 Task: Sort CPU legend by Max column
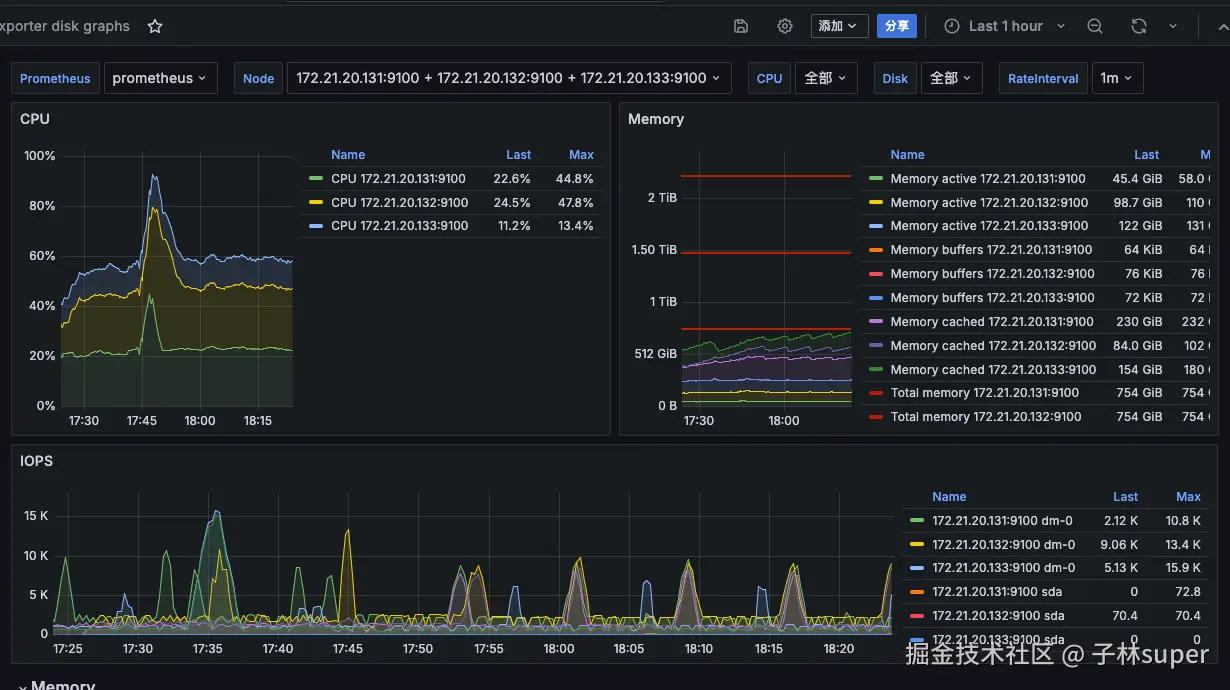click(x=581, y=155)
